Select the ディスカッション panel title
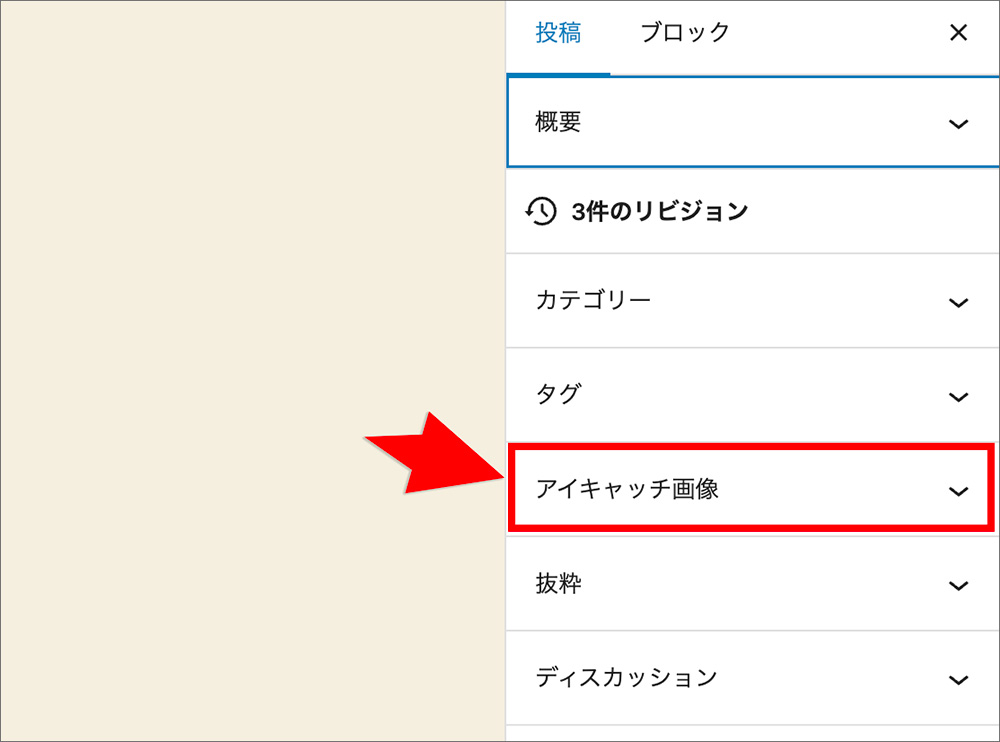 626,678
